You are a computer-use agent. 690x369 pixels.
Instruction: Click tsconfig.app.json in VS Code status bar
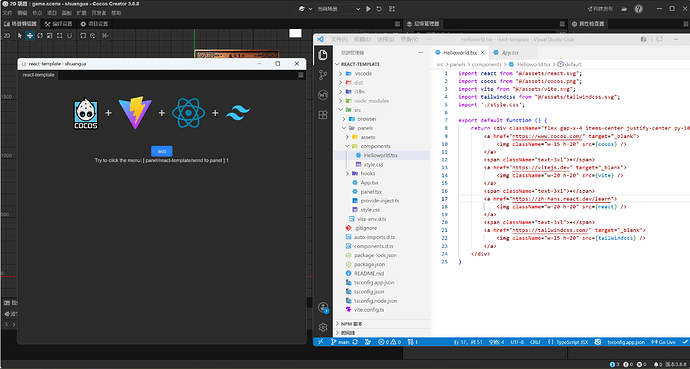coord(626,342)
